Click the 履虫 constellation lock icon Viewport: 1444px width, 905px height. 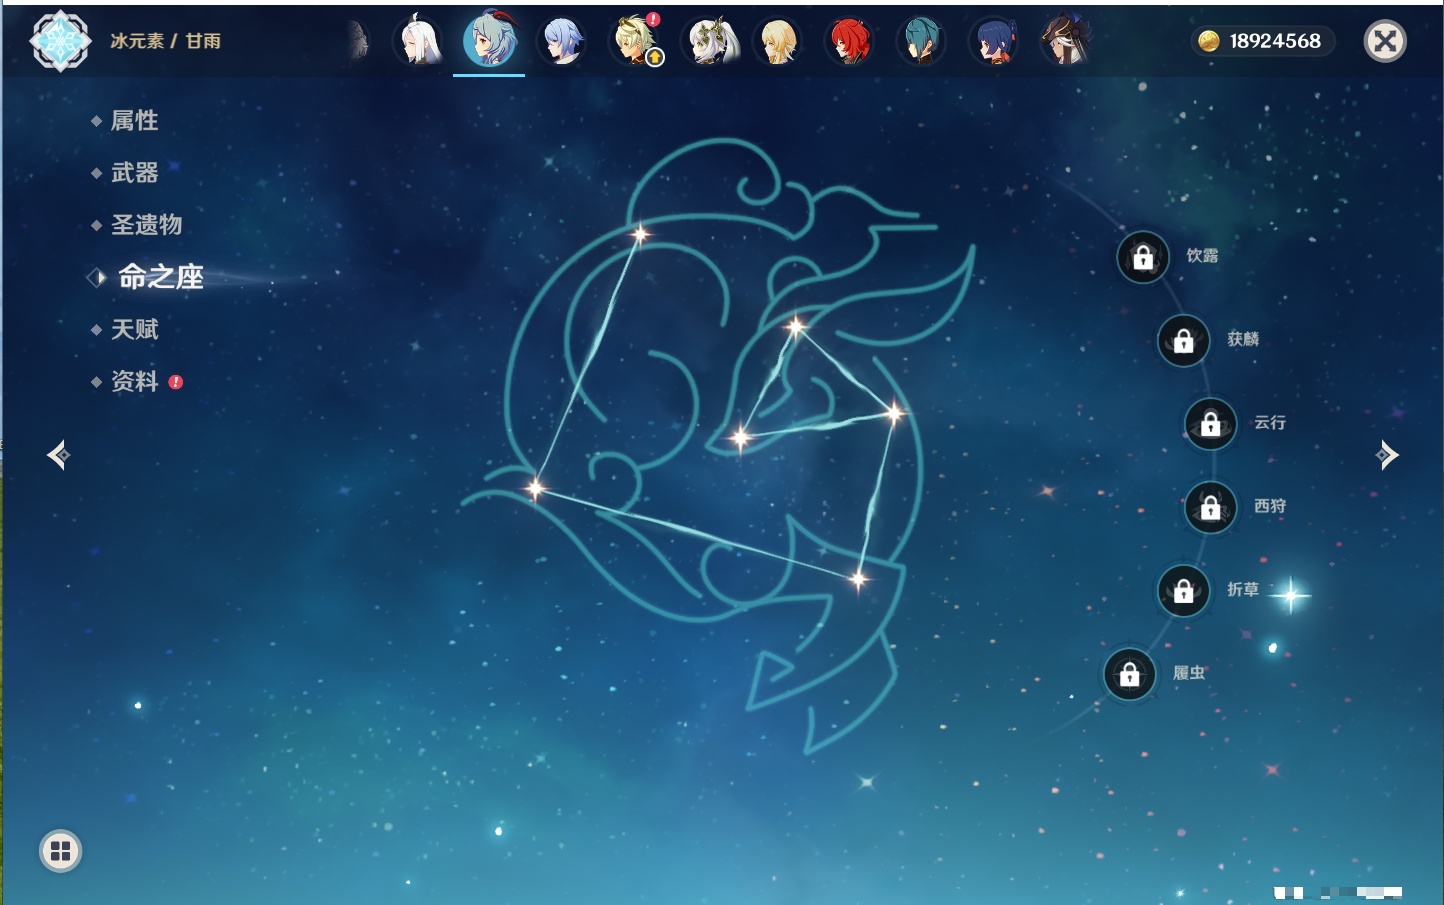point(1129,675)
